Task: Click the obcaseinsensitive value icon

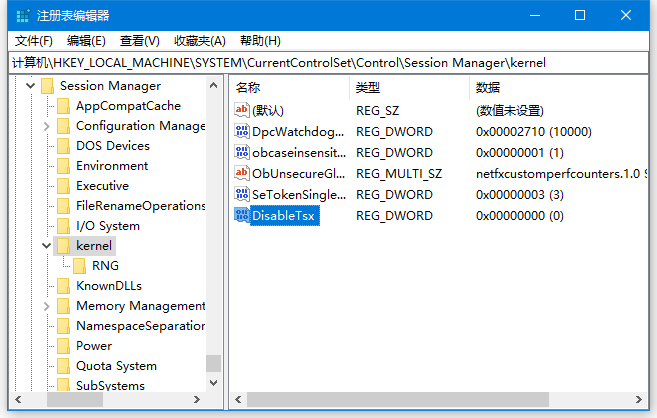Action: [x=241, y=152]
